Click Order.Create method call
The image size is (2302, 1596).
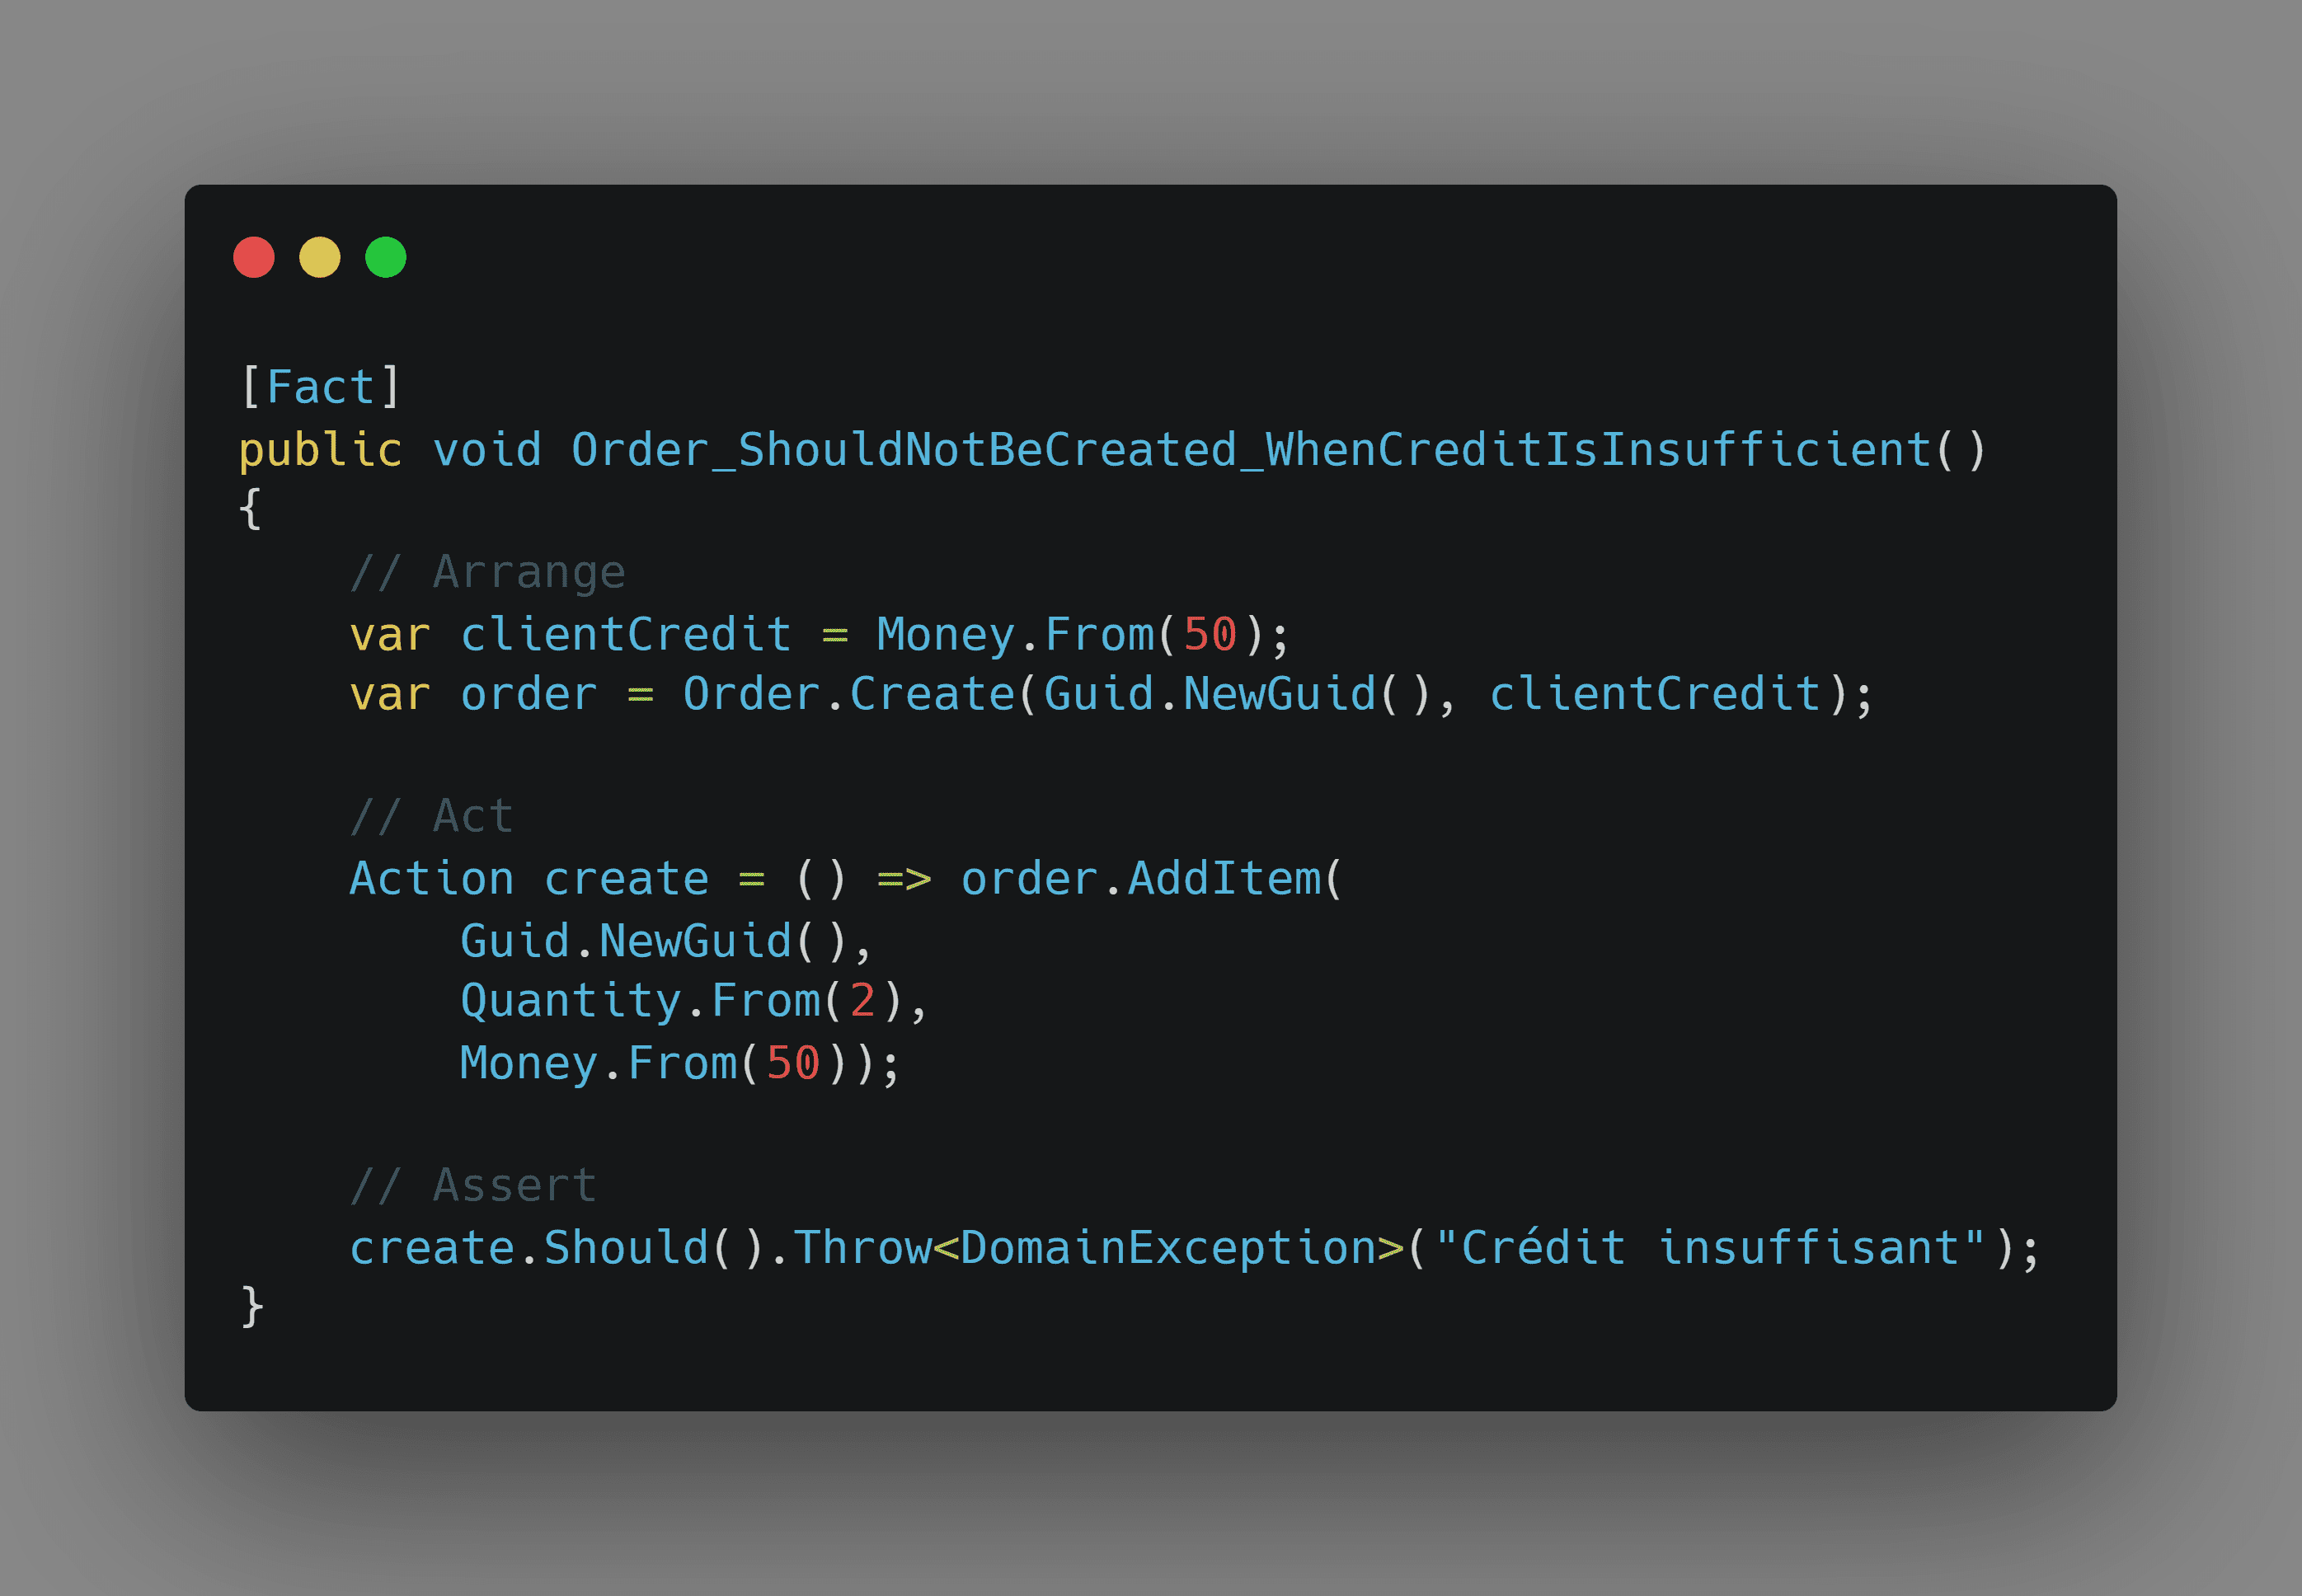848,694
